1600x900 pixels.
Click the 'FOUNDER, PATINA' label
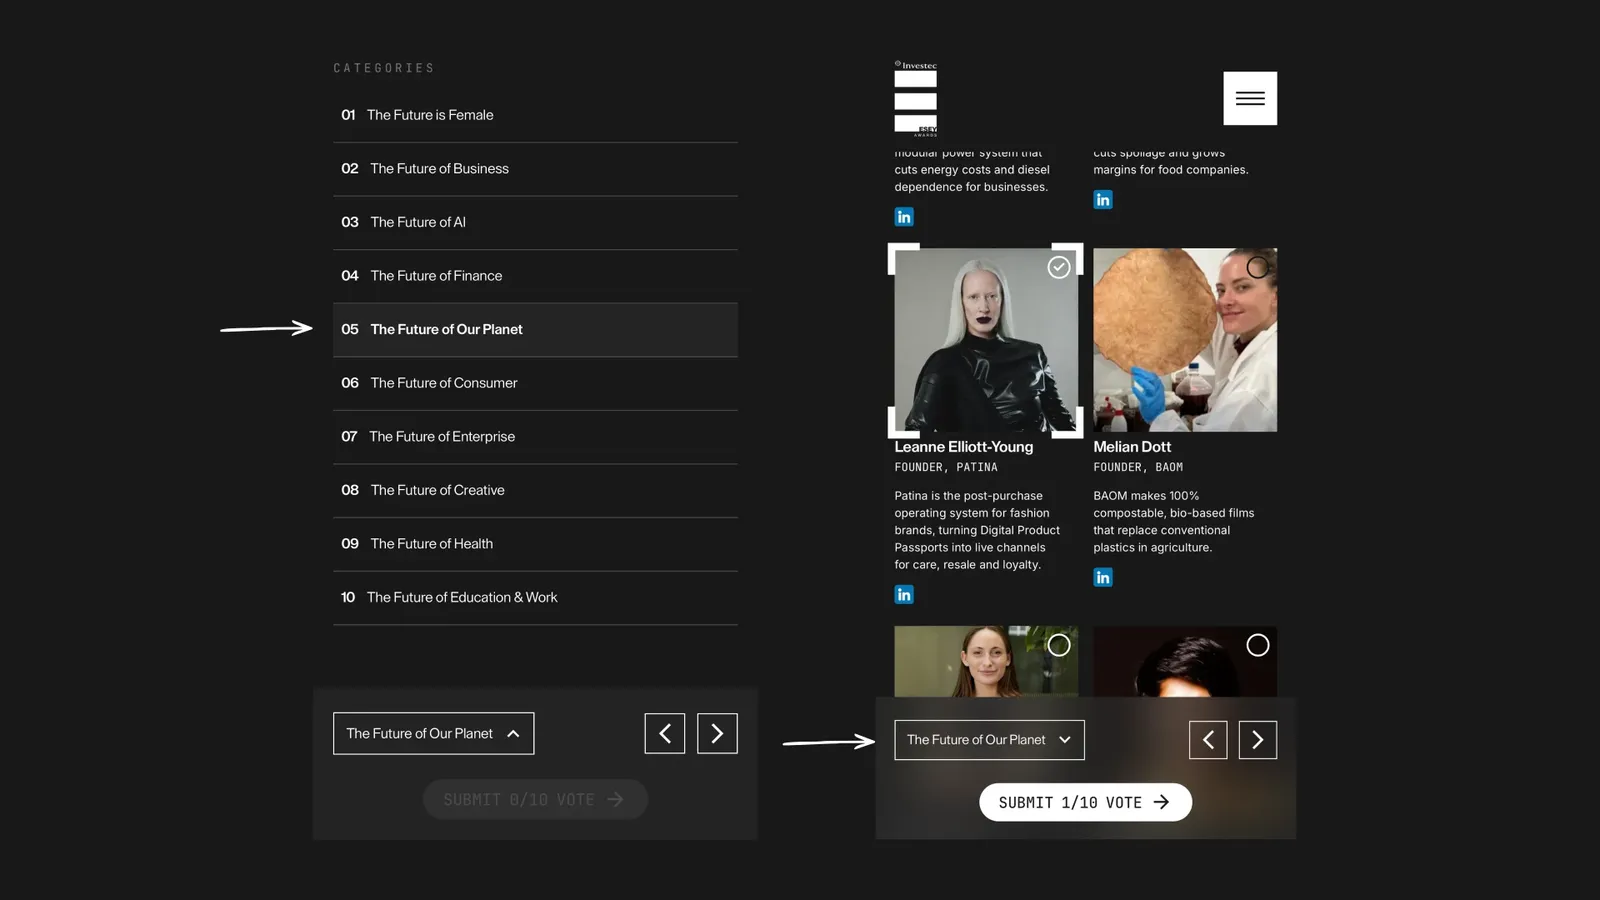point(946,467)
